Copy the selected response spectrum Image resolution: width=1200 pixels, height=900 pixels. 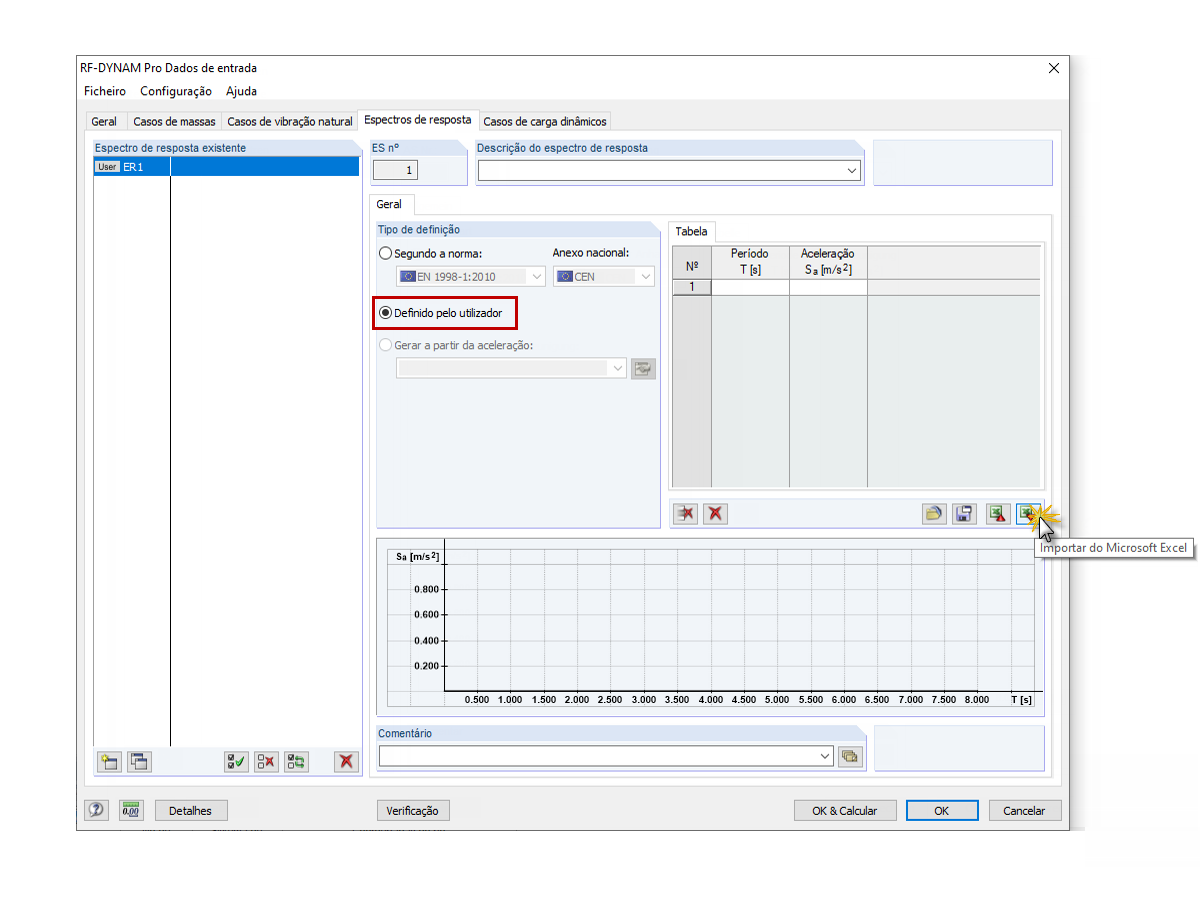click(139, 761)
